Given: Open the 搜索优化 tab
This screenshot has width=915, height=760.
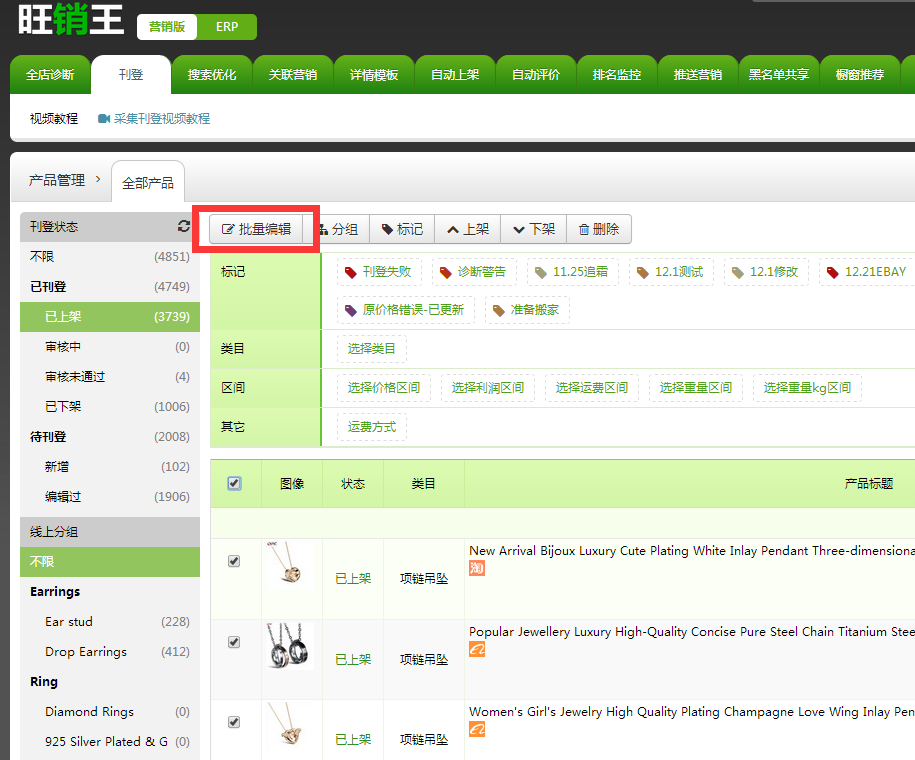Looking at the screenshot, I should pyautogui.click(x=212, y=75).
